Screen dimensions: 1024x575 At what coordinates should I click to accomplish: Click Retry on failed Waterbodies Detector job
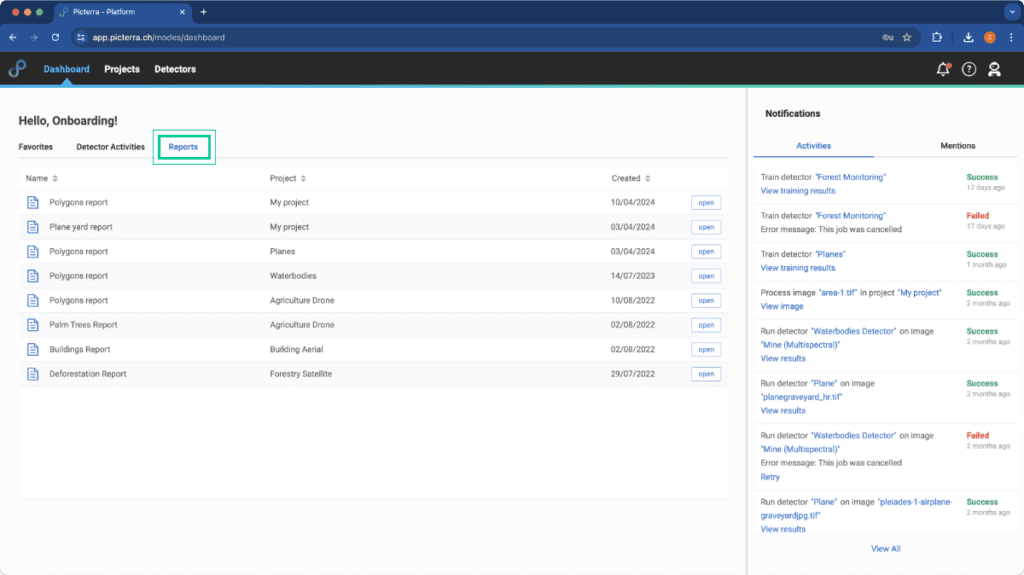pyautogui.click(x=770, y=477)
